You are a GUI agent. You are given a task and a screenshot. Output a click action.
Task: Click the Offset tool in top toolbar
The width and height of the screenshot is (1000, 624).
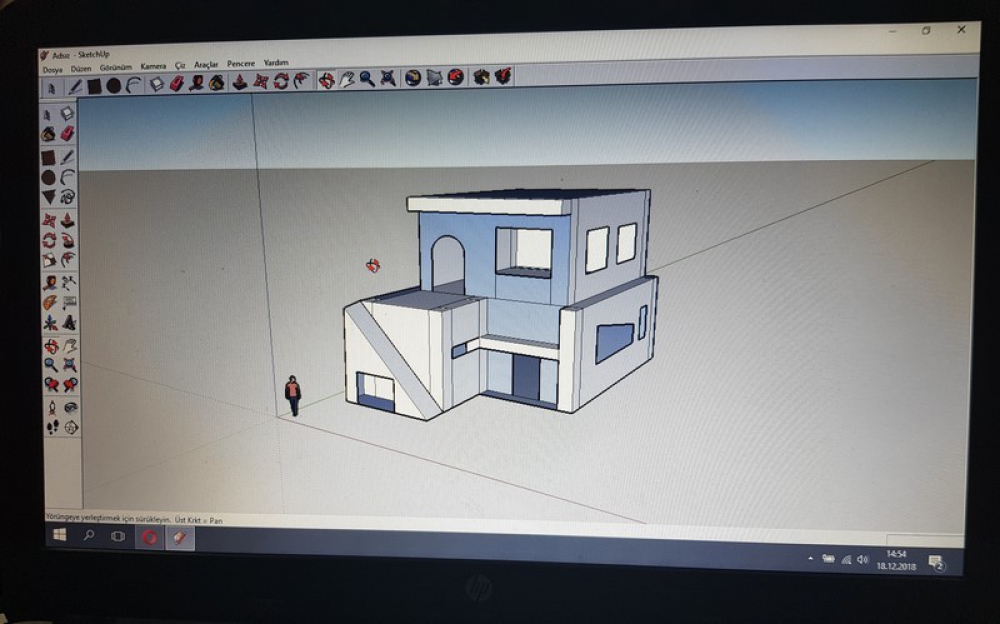click(302, 80)
